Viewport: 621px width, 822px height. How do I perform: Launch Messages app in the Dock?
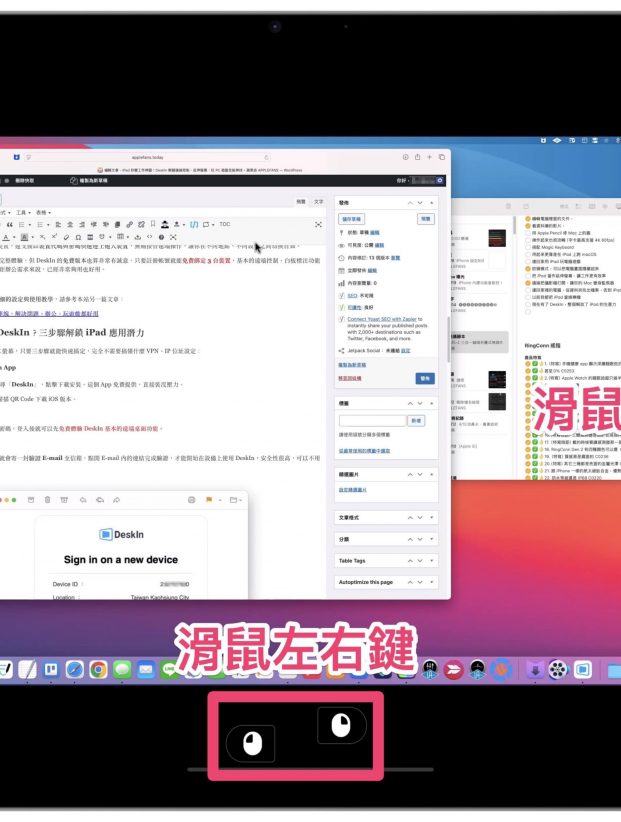tap(123, 669)
